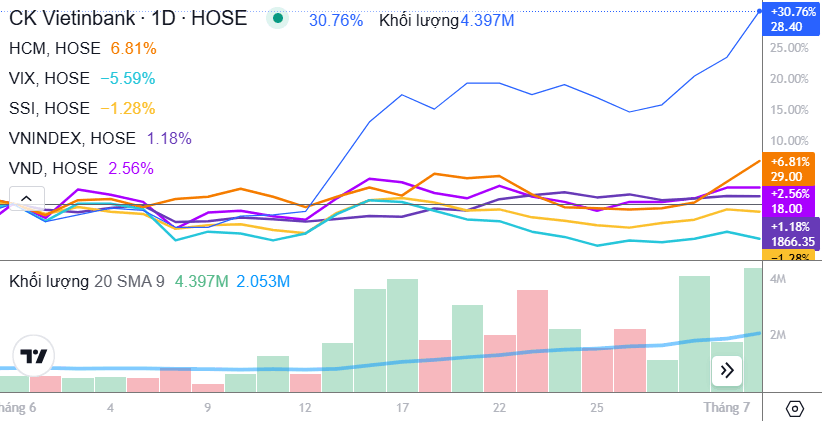This screenshot has height=421, width=822.
Task: Click the 1.18% VNINDEX percentage value
Action: point(169,138)
